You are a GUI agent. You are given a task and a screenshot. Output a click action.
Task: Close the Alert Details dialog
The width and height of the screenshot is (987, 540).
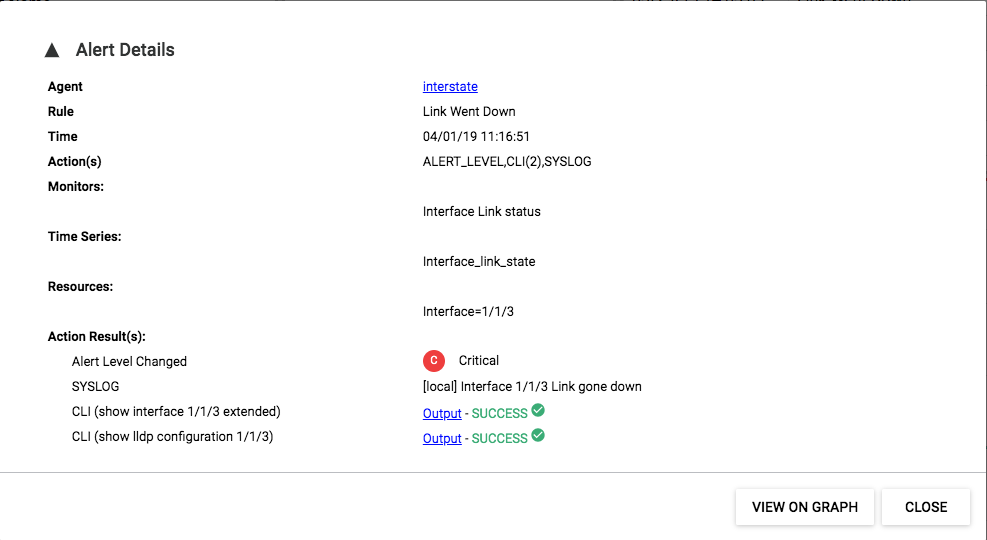[x=926, y=507]
